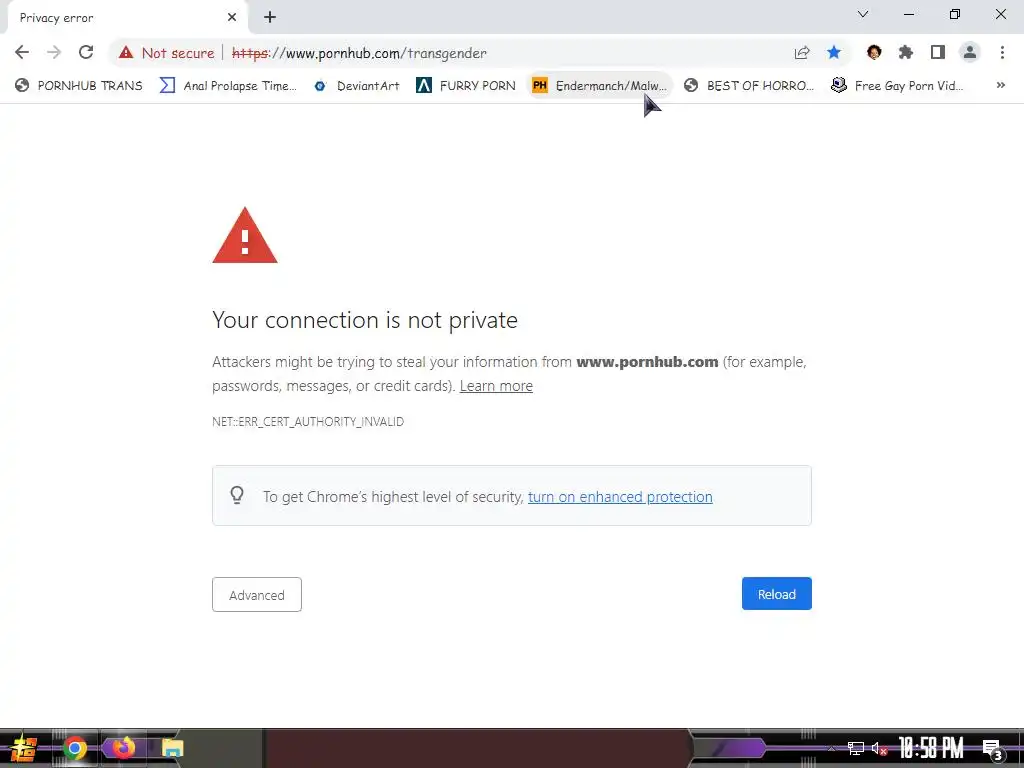Show hidden system tray icons
This screenshot has width=1024, height=768.
click(831, 748)
